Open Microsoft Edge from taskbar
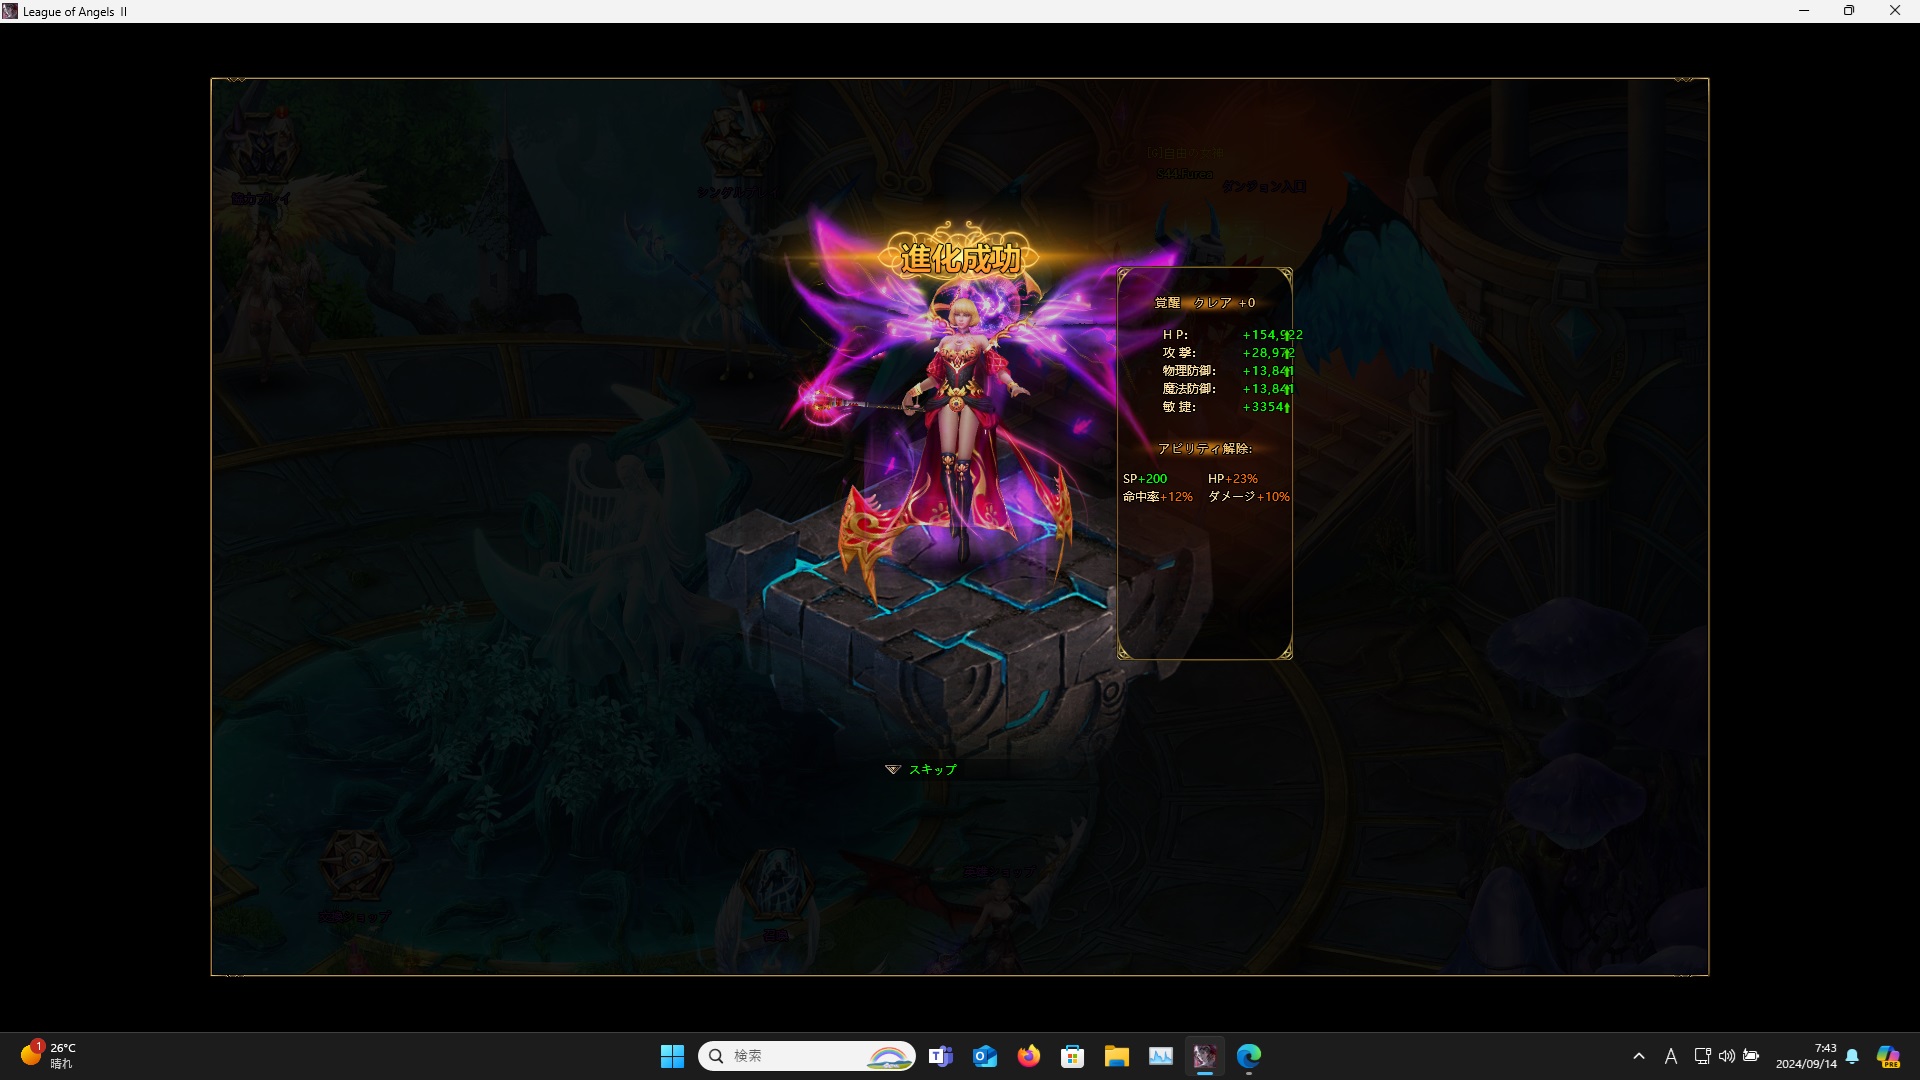This screenshot has height=1080, width=1920. 1249,1056
